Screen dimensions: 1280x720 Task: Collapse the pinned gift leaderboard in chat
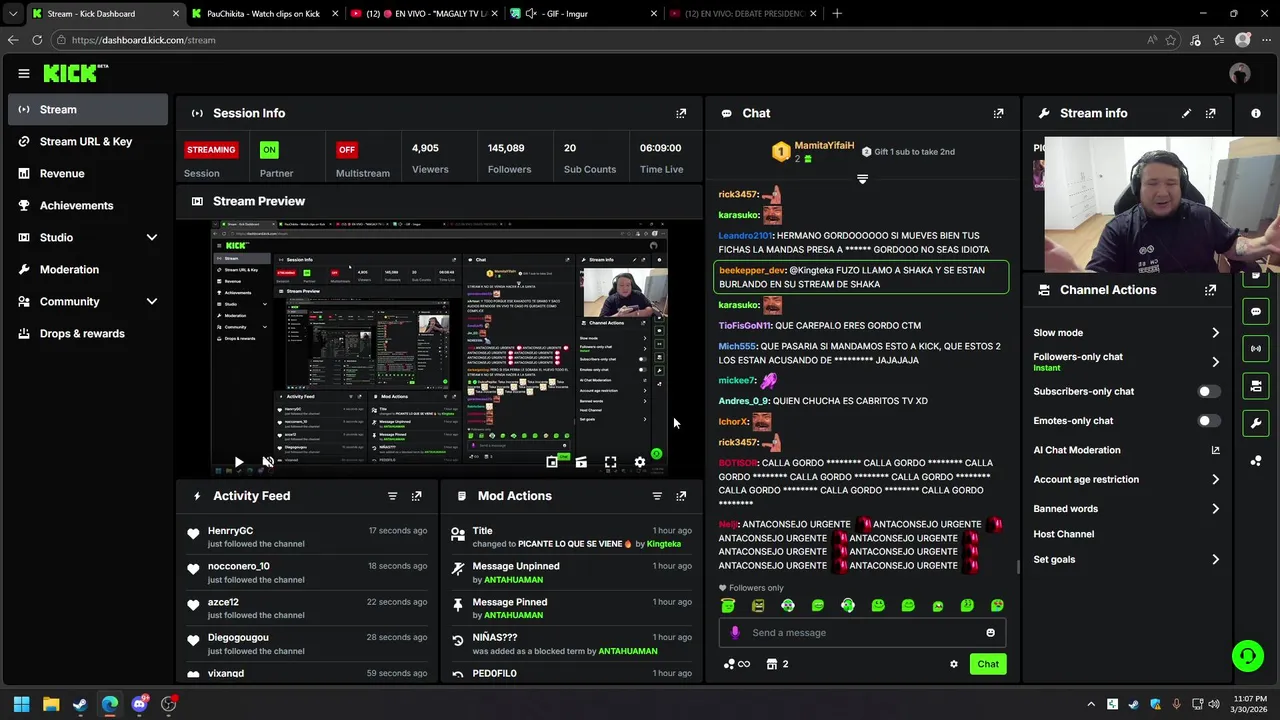[862, 179]
